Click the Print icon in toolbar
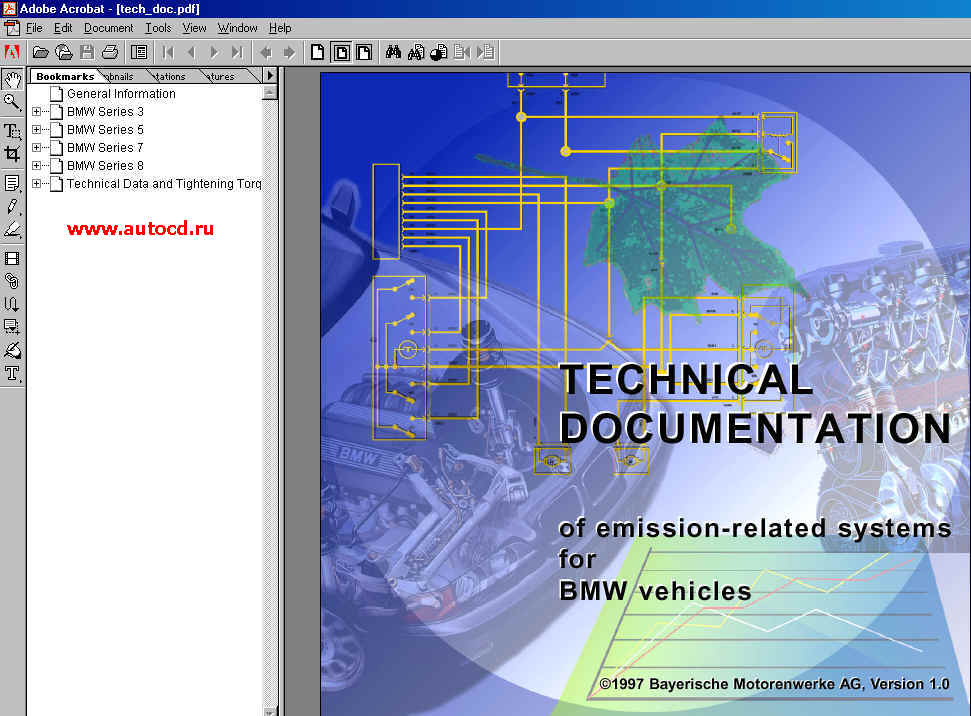 pyautogui.click(x=110, y=52)
